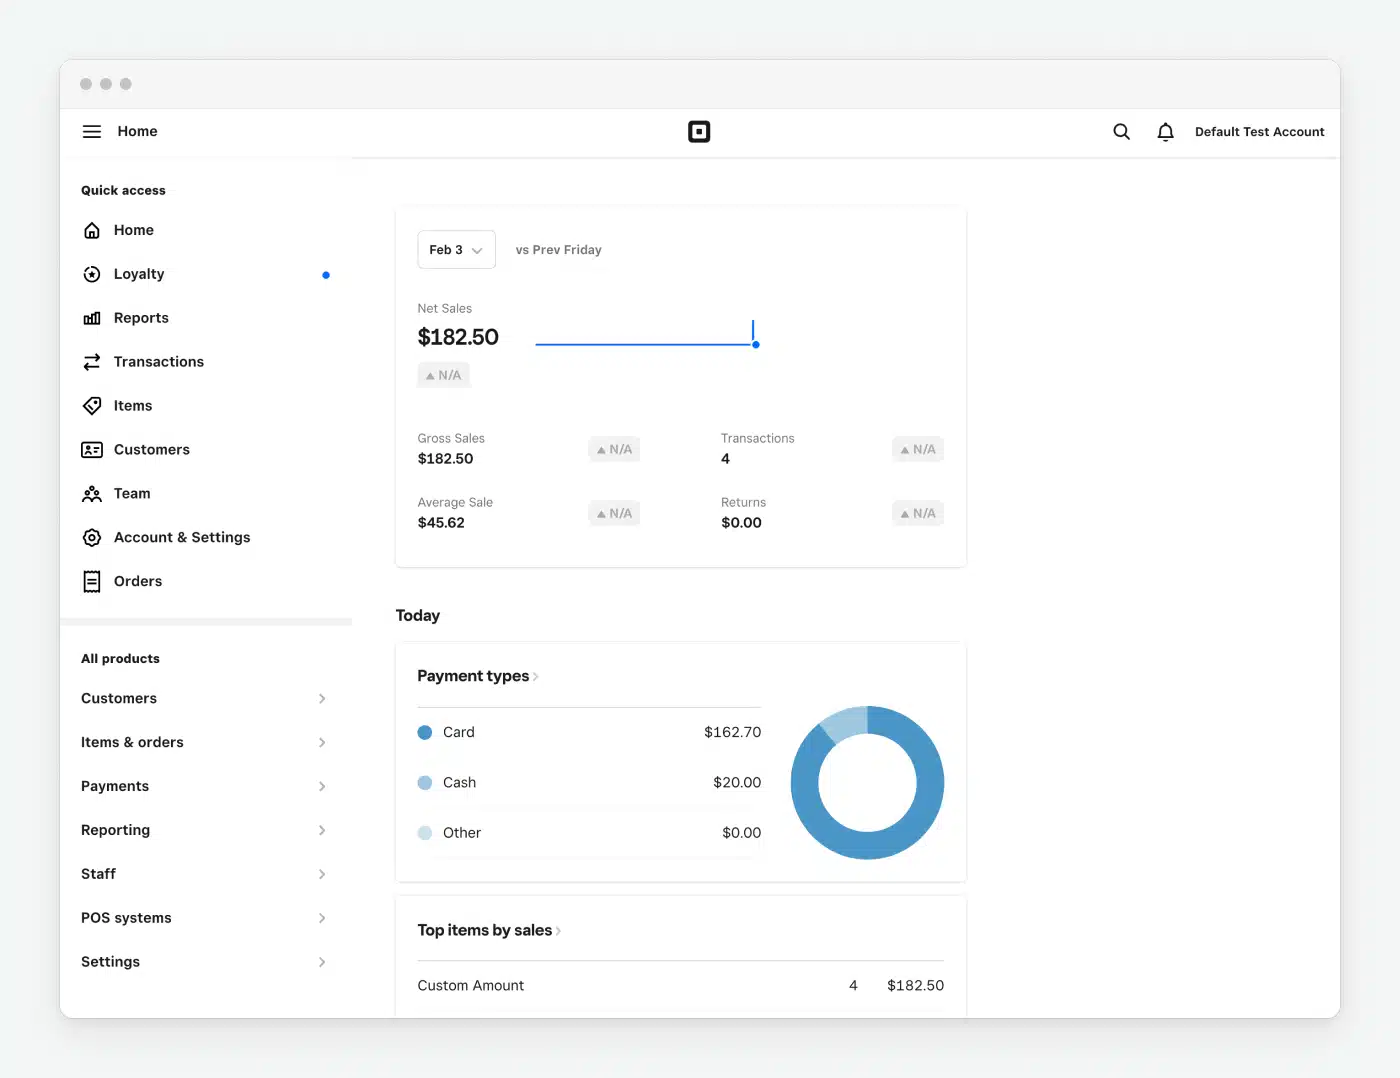Expand the Payments product section
The image size is (1400, 1078).
(204, 786)
